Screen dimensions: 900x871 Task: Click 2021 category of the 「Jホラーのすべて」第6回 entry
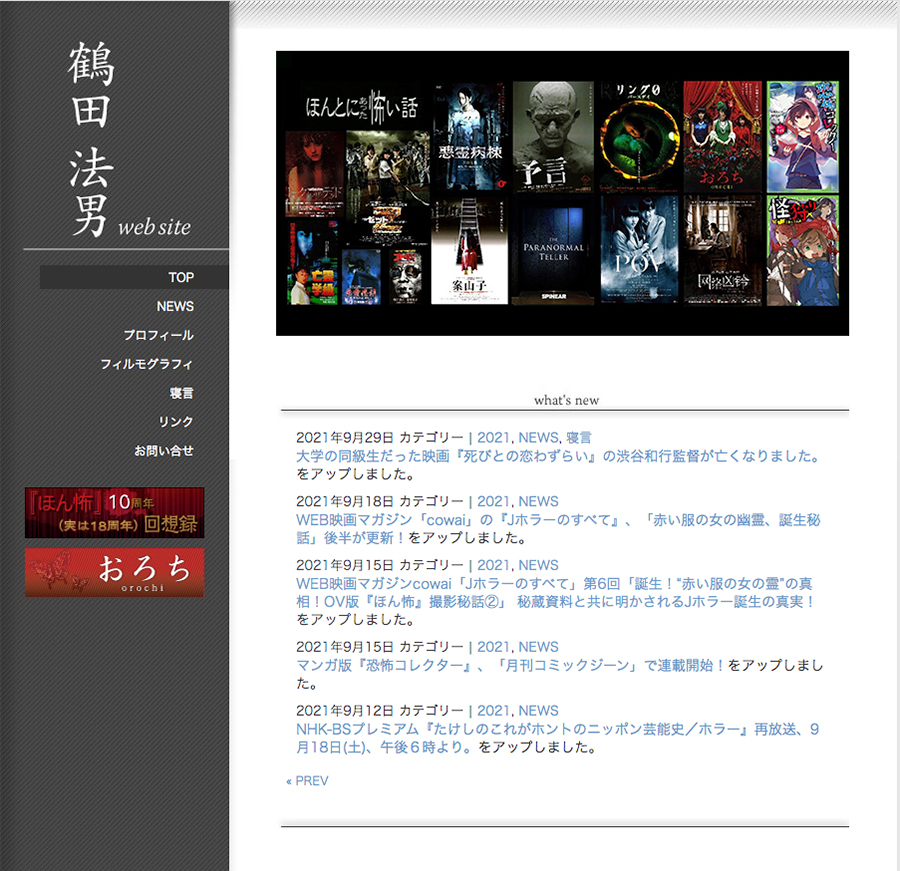pyautogui.click(x=493, y=565)
